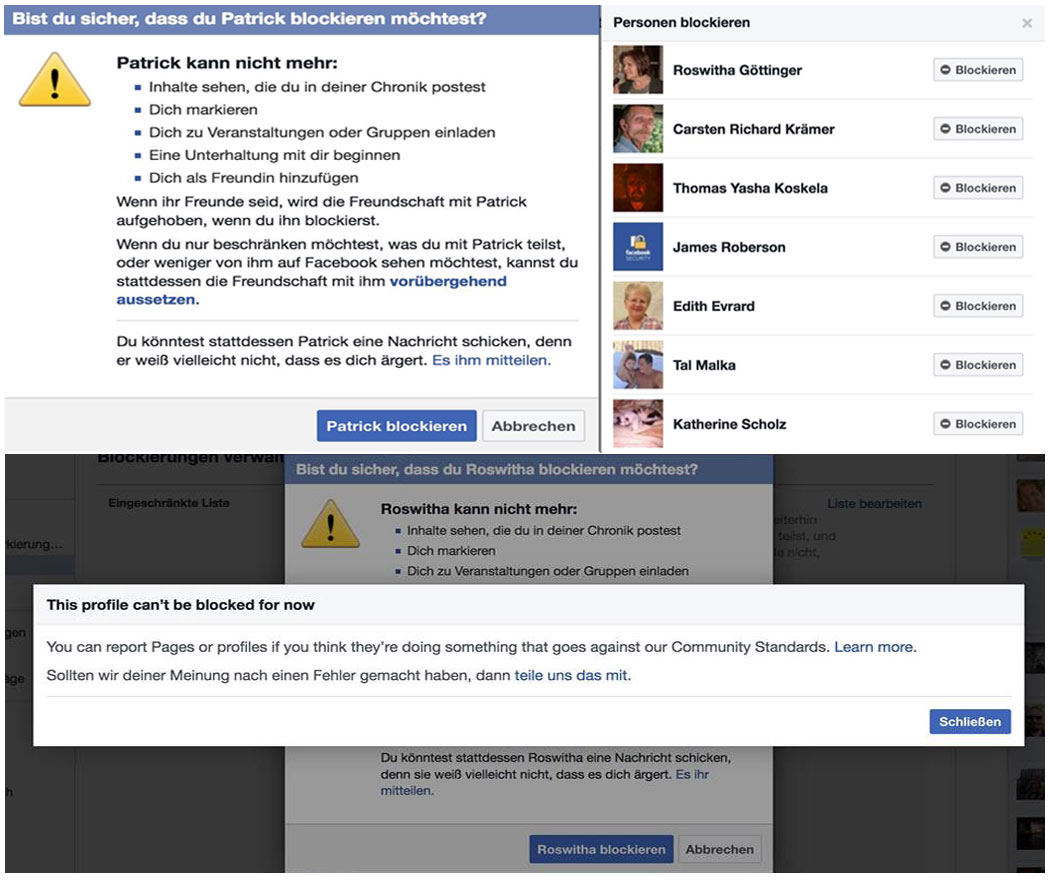This screenshot has width=1050, height=880.
Task: Open Edith Evrard's profile thumbnail
Action: (x=638, y=305)
